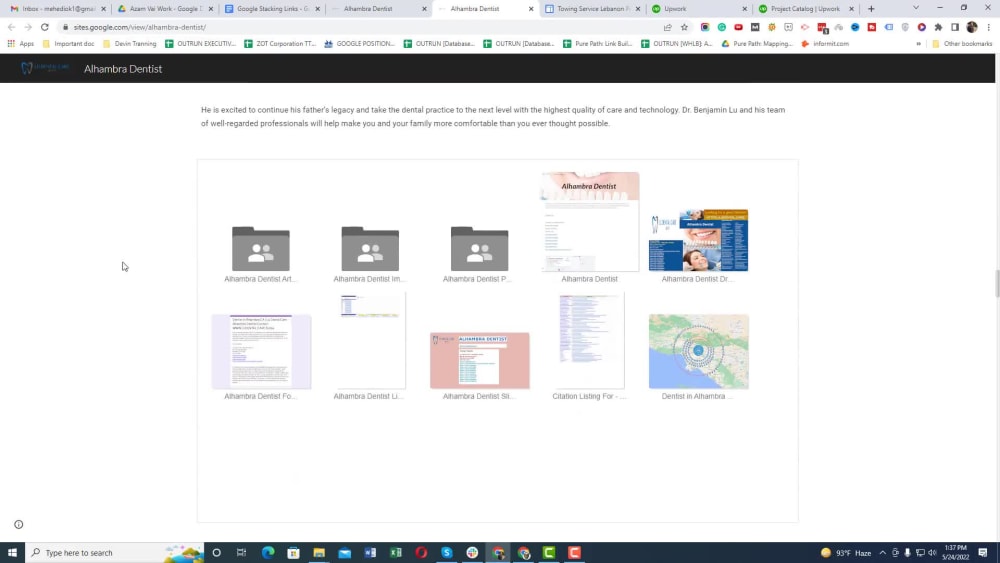Bookmark this page with the star icon
Image resolution: width=1000 pixels, height=563 pixels.
click(684, 27)
